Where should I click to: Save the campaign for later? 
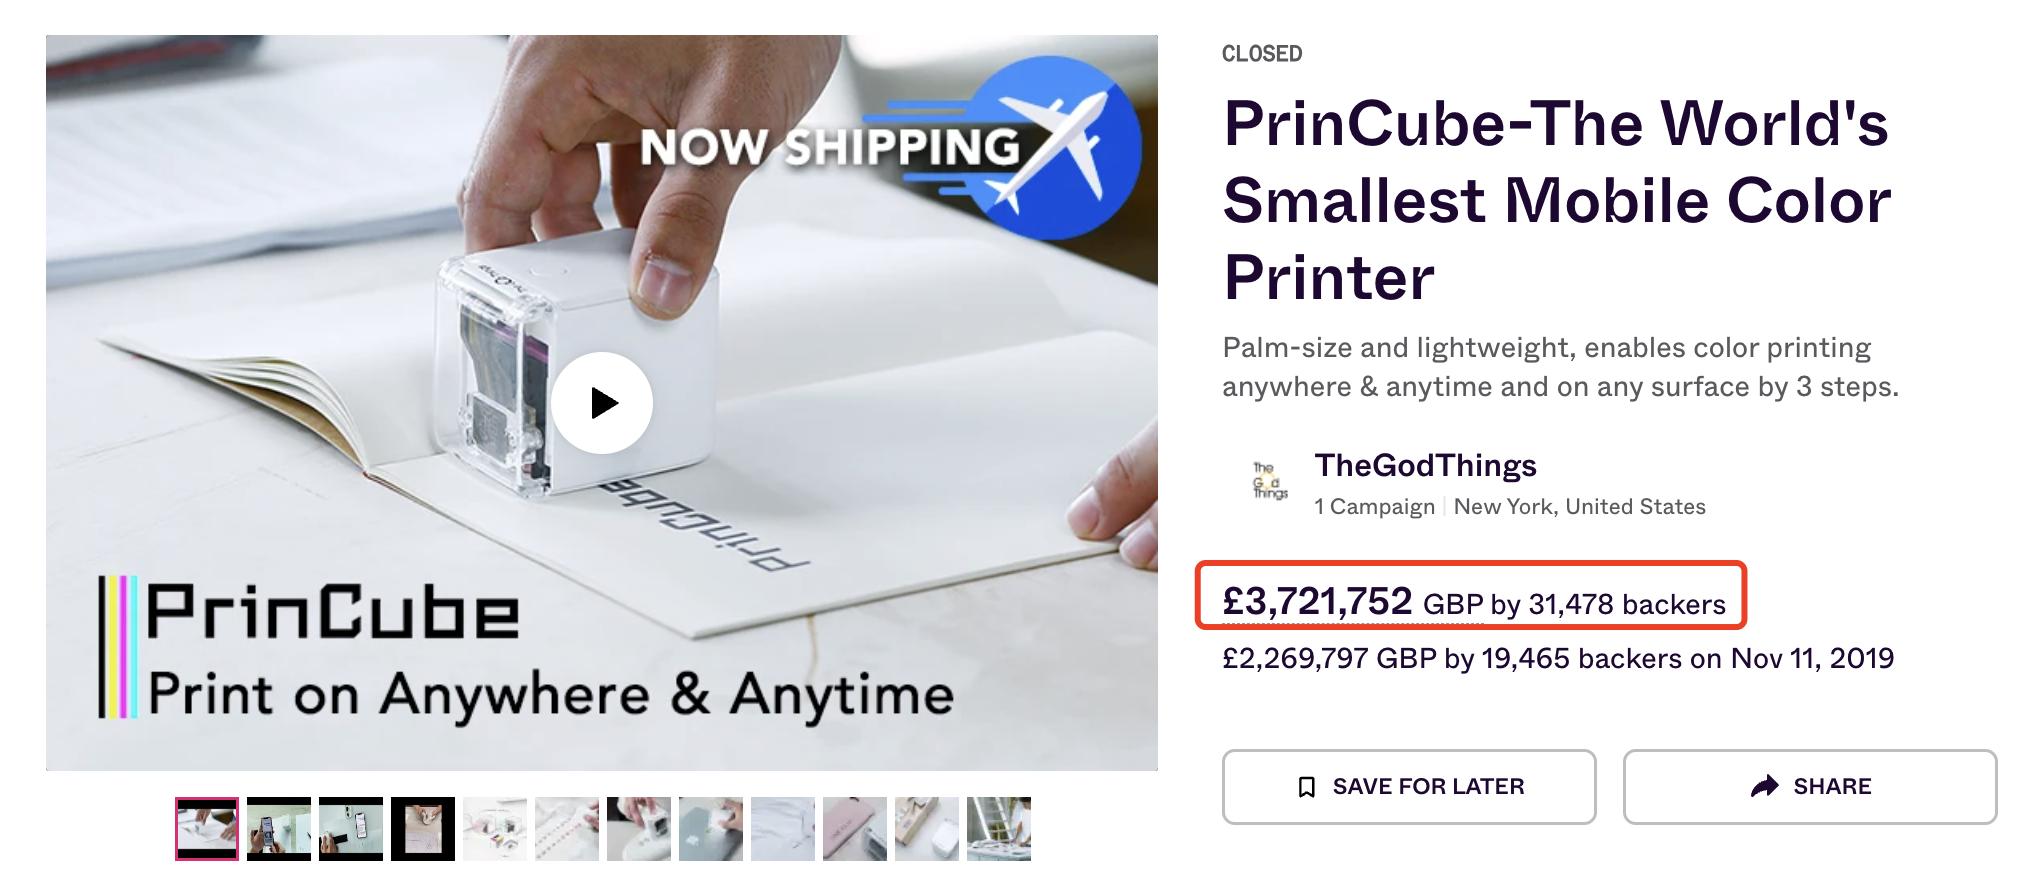coord(1409,787)
